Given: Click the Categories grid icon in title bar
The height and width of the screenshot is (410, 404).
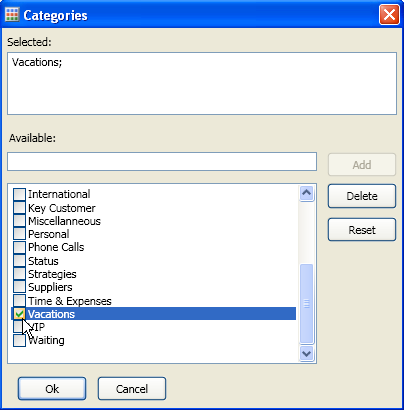Looking at the screenshot, I should point(12,15).
